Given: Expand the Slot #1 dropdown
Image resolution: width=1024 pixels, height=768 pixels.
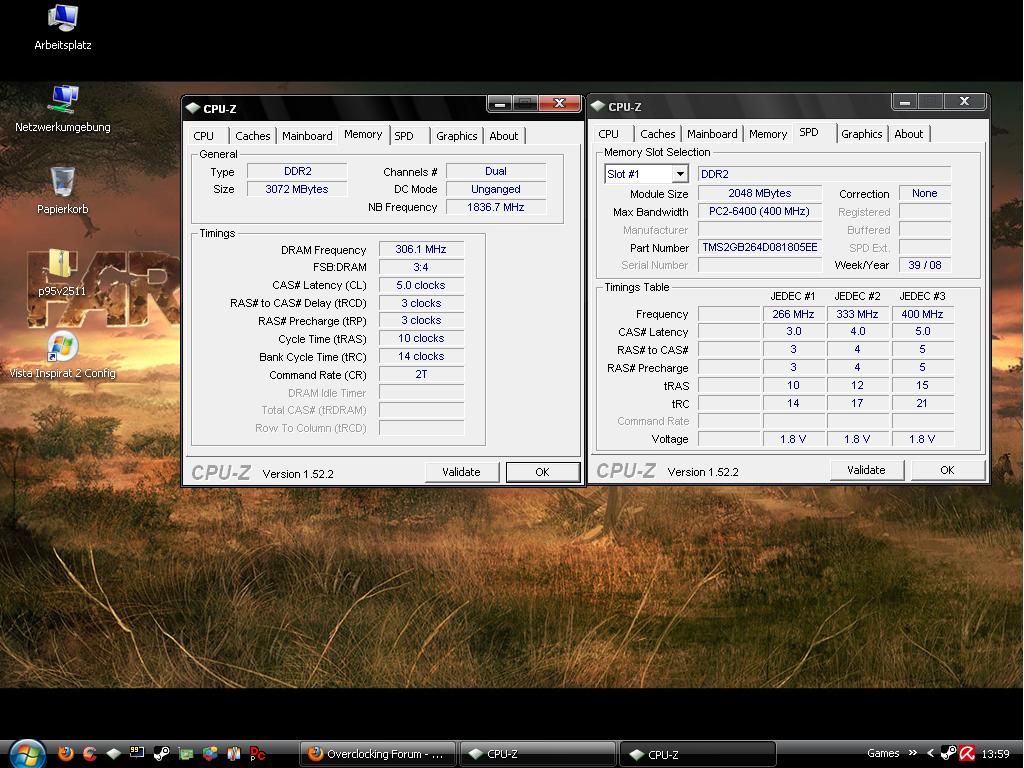Looking at the screenshot, I should [x=680, y=174].
